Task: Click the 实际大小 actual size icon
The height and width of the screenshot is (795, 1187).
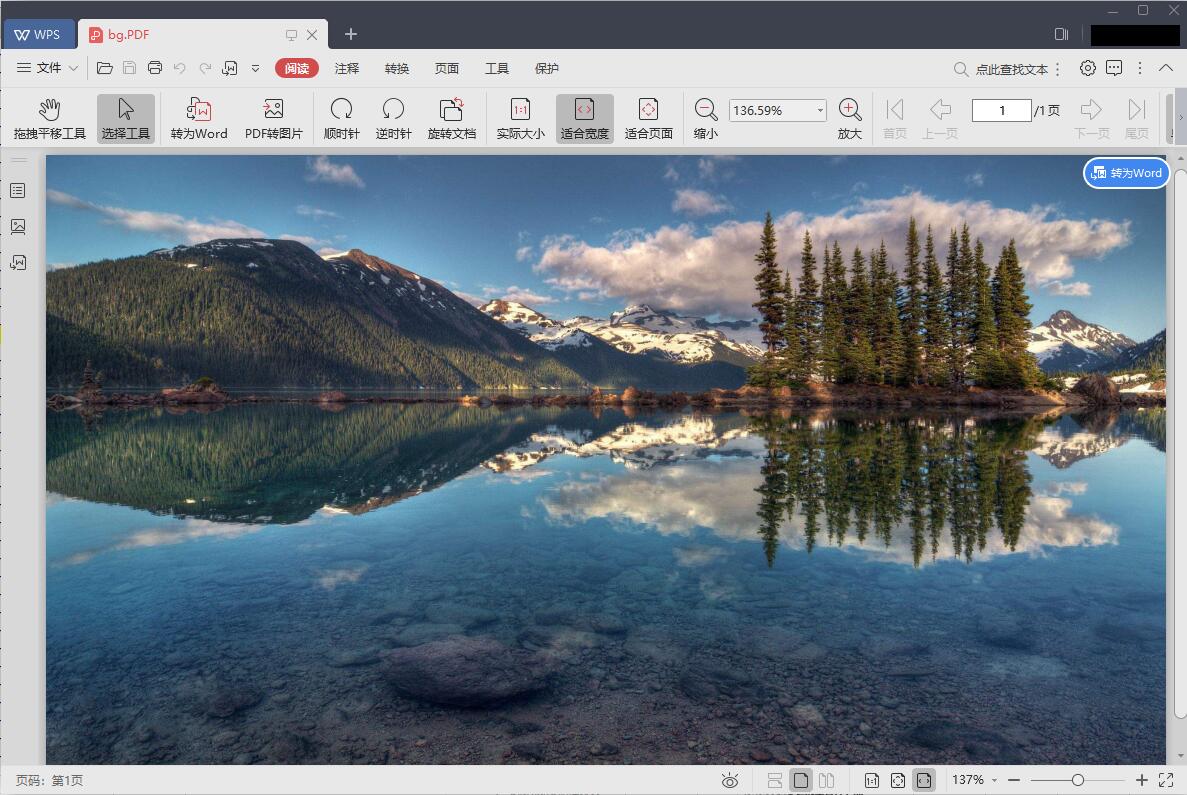Action: coord(520,119)
